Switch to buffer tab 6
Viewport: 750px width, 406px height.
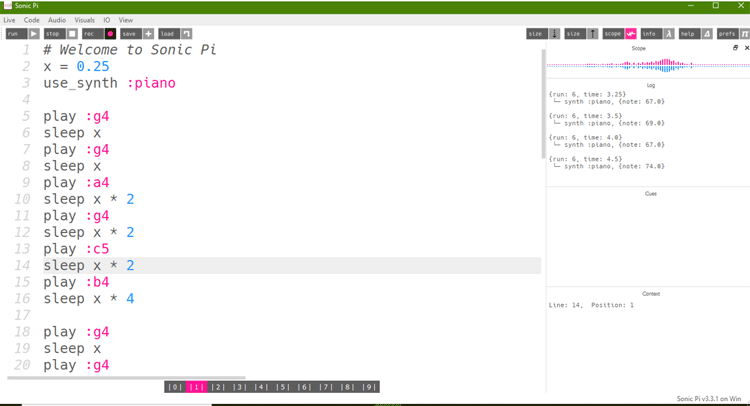tap(304, 387)
